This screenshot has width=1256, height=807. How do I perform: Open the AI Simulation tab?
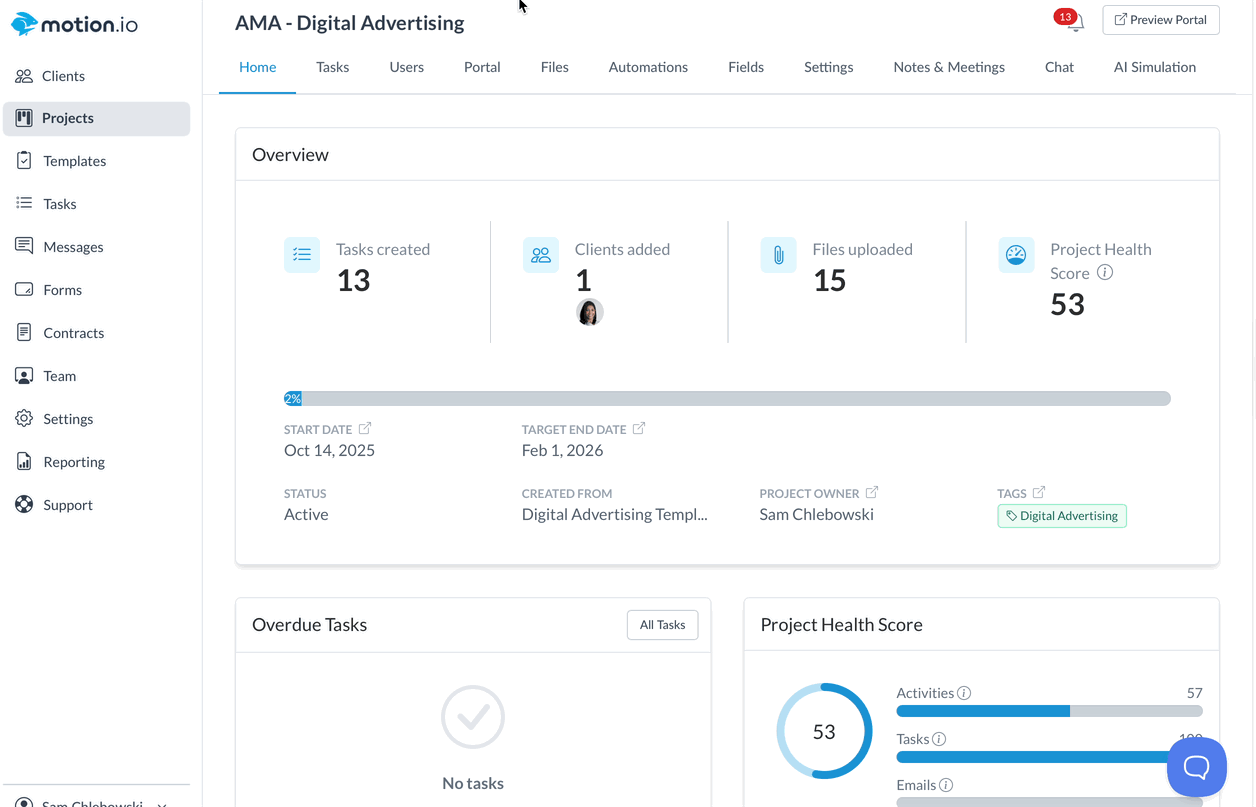1154,67
